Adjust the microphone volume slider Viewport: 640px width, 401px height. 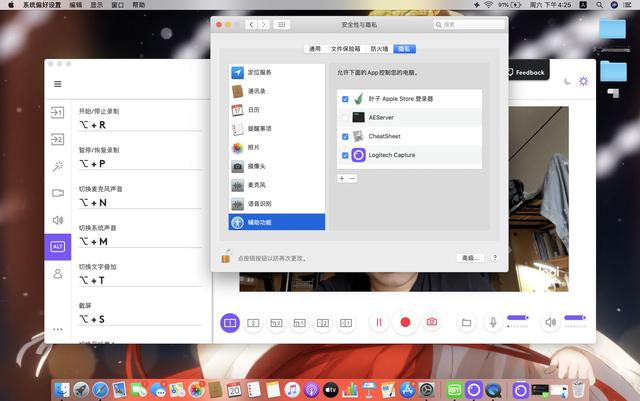click(x=518, y=317)
